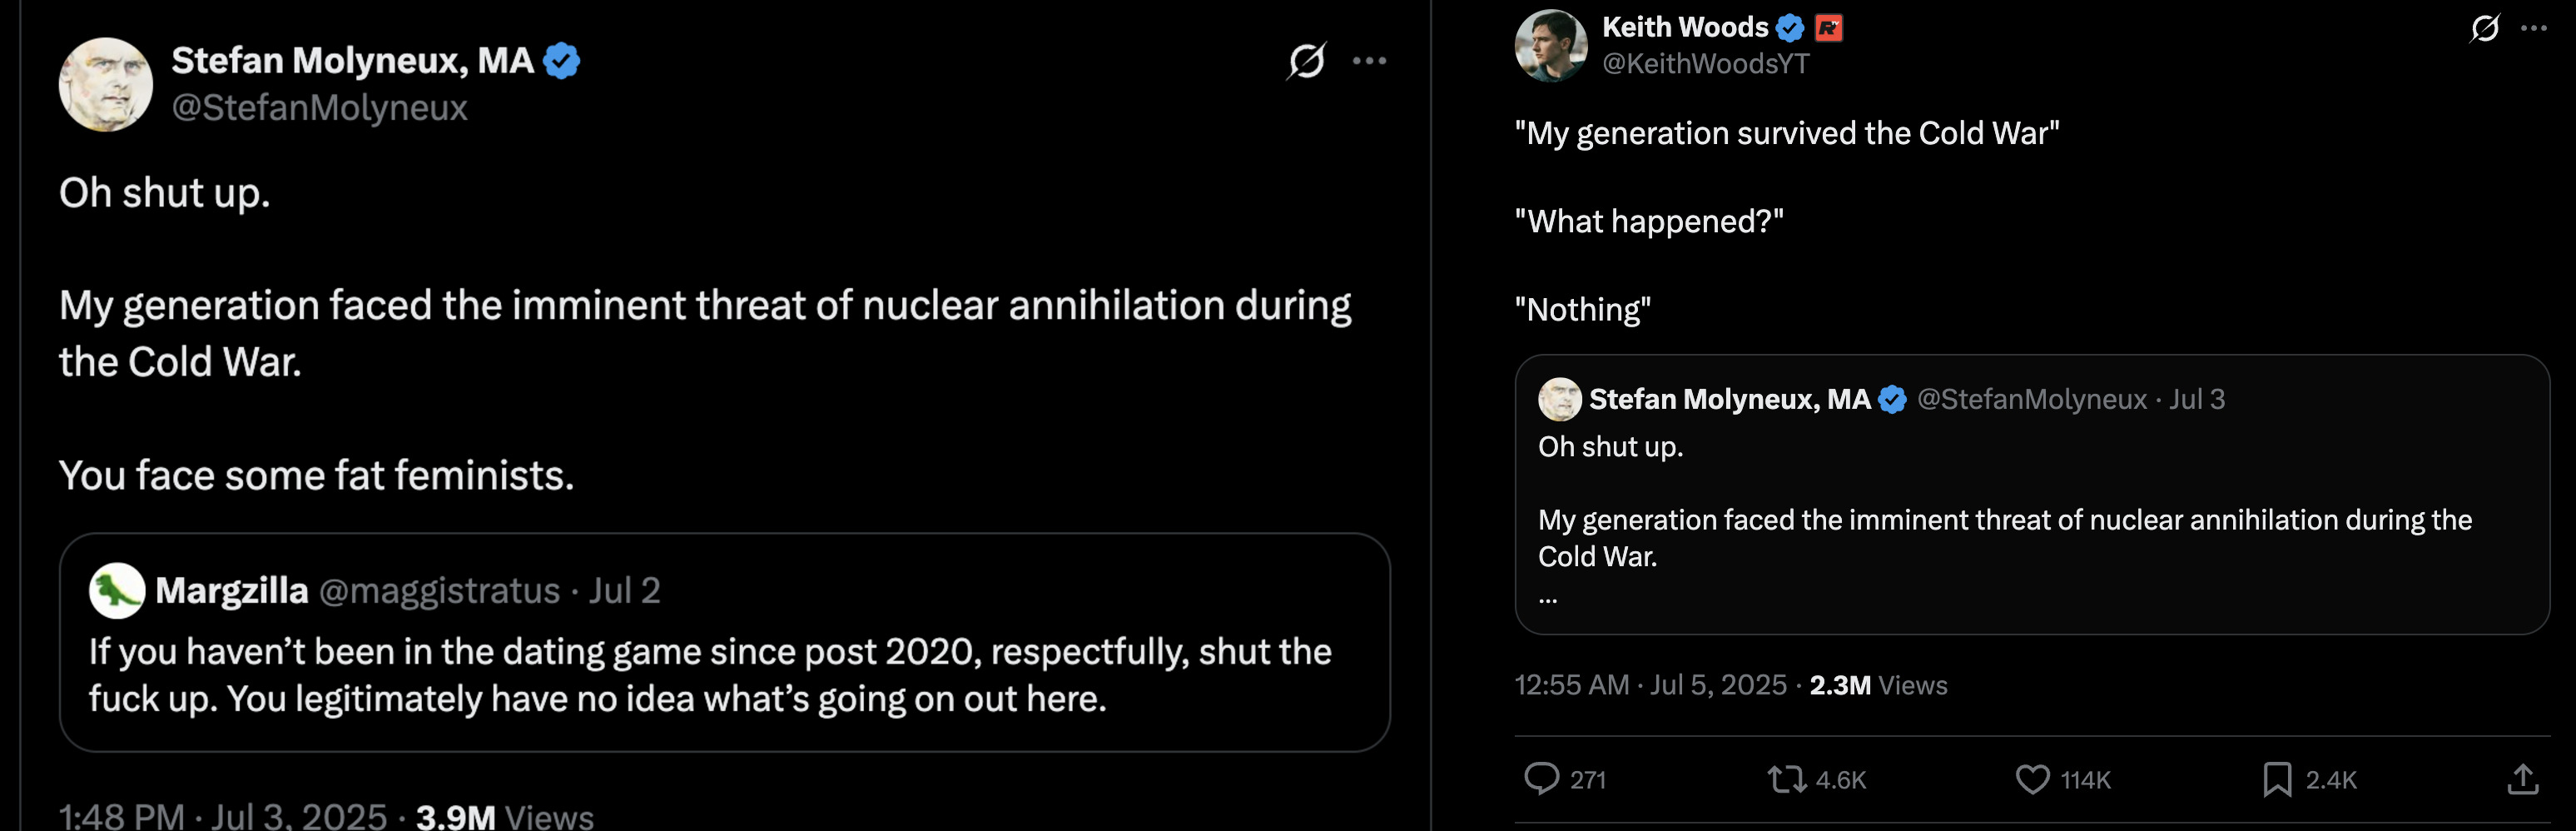
Task: Like the tweet with 114K likes
Action: pyautogui.click(x=2032, y=778)
